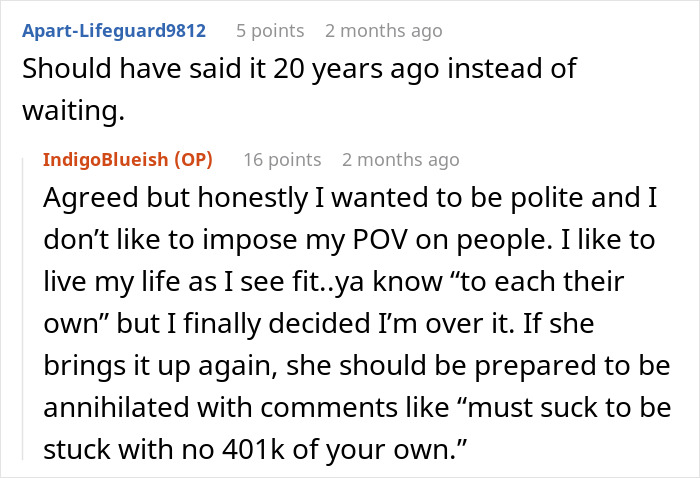The image size is (700, 478).
Task: Click the word 'waiting.' in the first comment
Action: (73, 111)
